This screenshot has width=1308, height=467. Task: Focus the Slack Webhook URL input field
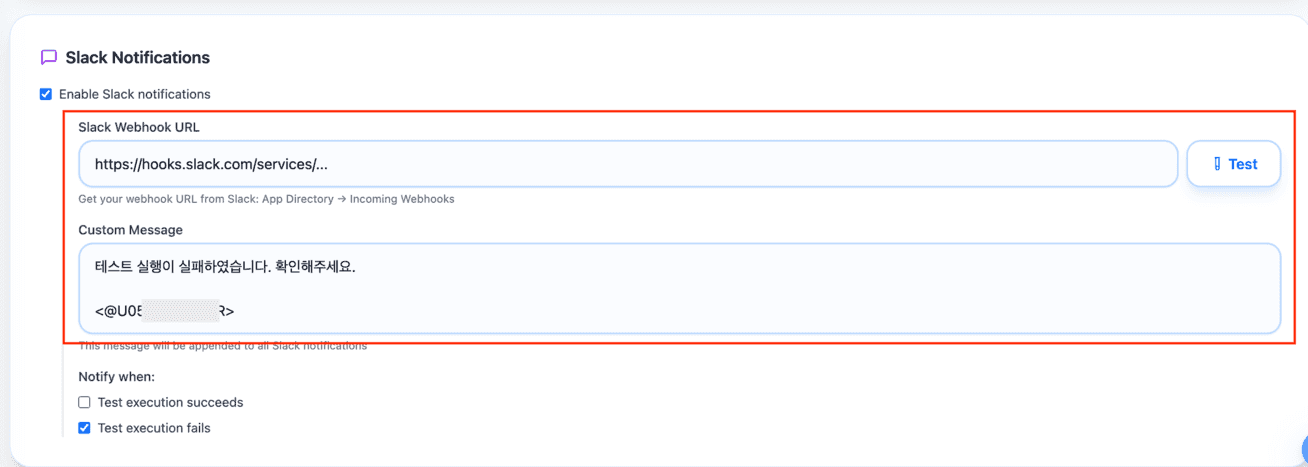tap(627, 164)
